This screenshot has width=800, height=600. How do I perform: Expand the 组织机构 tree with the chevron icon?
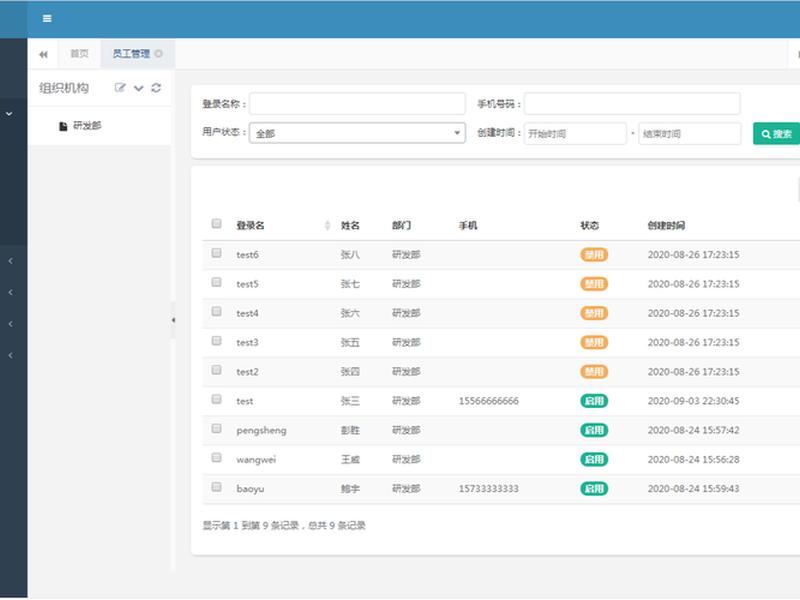(138, 88)
